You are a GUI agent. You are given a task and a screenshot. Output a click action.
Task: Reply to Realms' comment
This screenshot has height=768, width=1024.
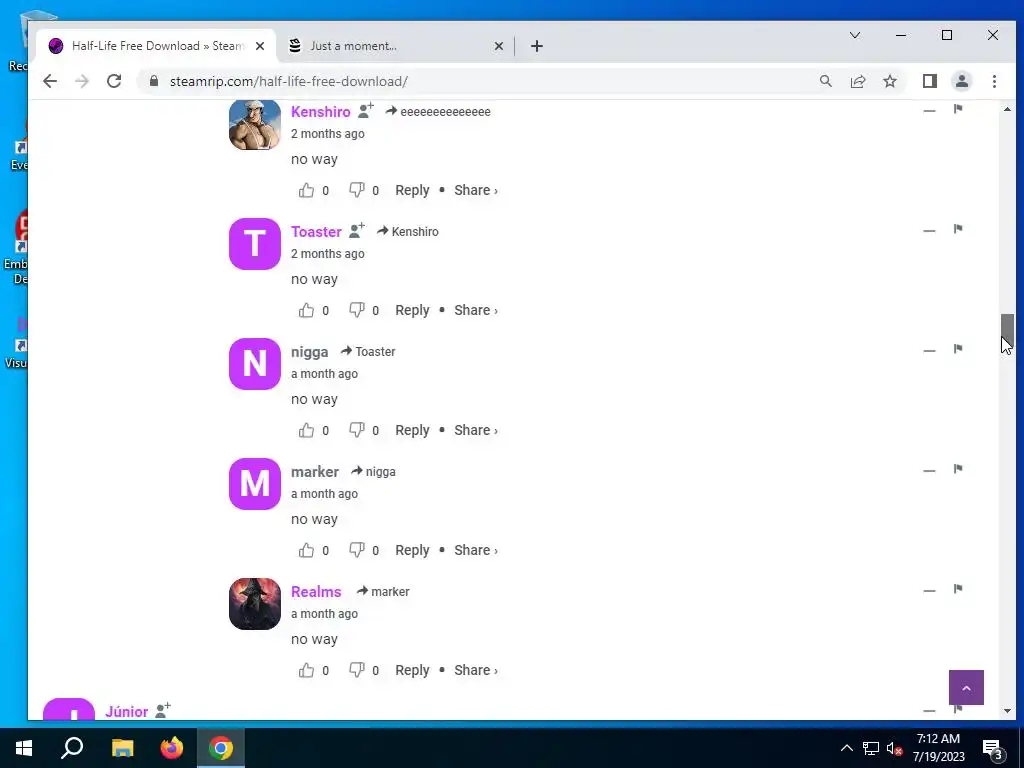pyautogui.click(x=412, y=671)
